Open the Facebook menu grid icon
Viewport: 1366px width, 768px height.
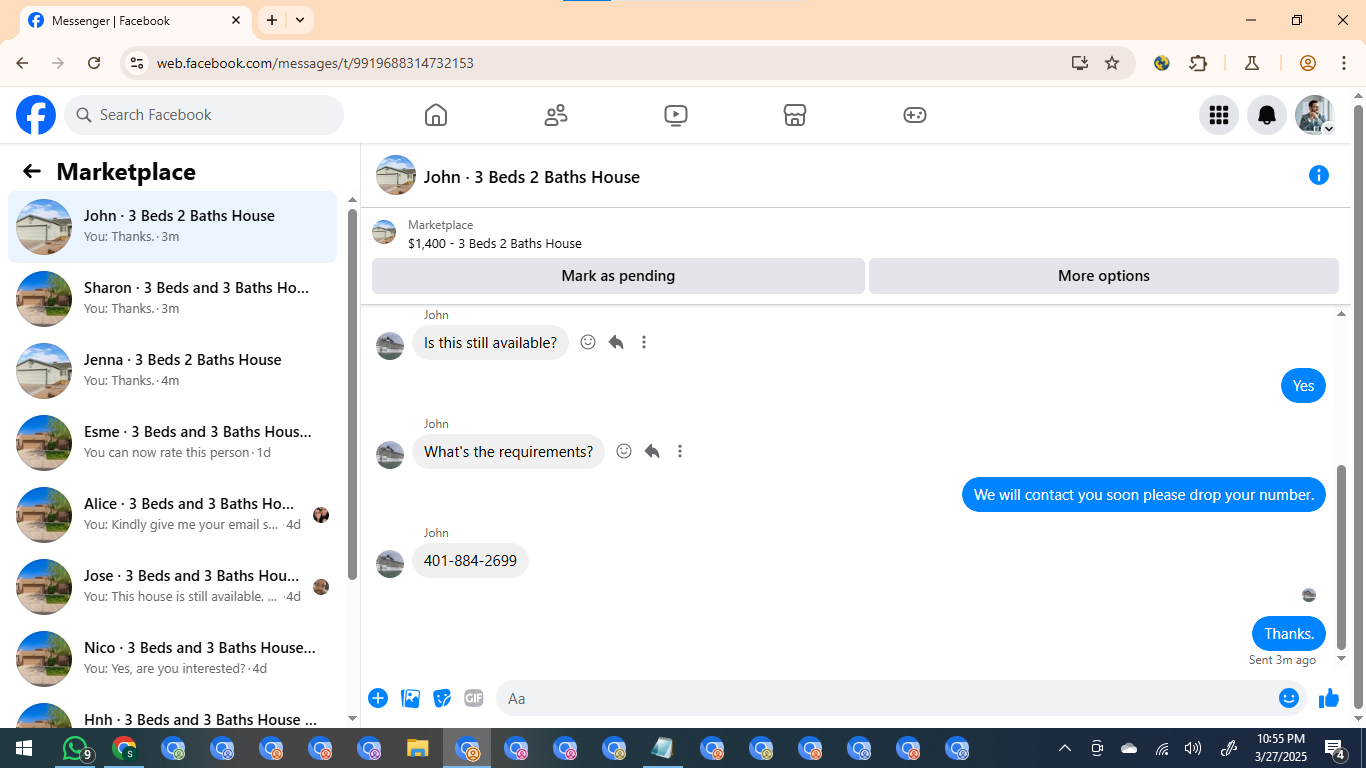tap(1219, 115)
